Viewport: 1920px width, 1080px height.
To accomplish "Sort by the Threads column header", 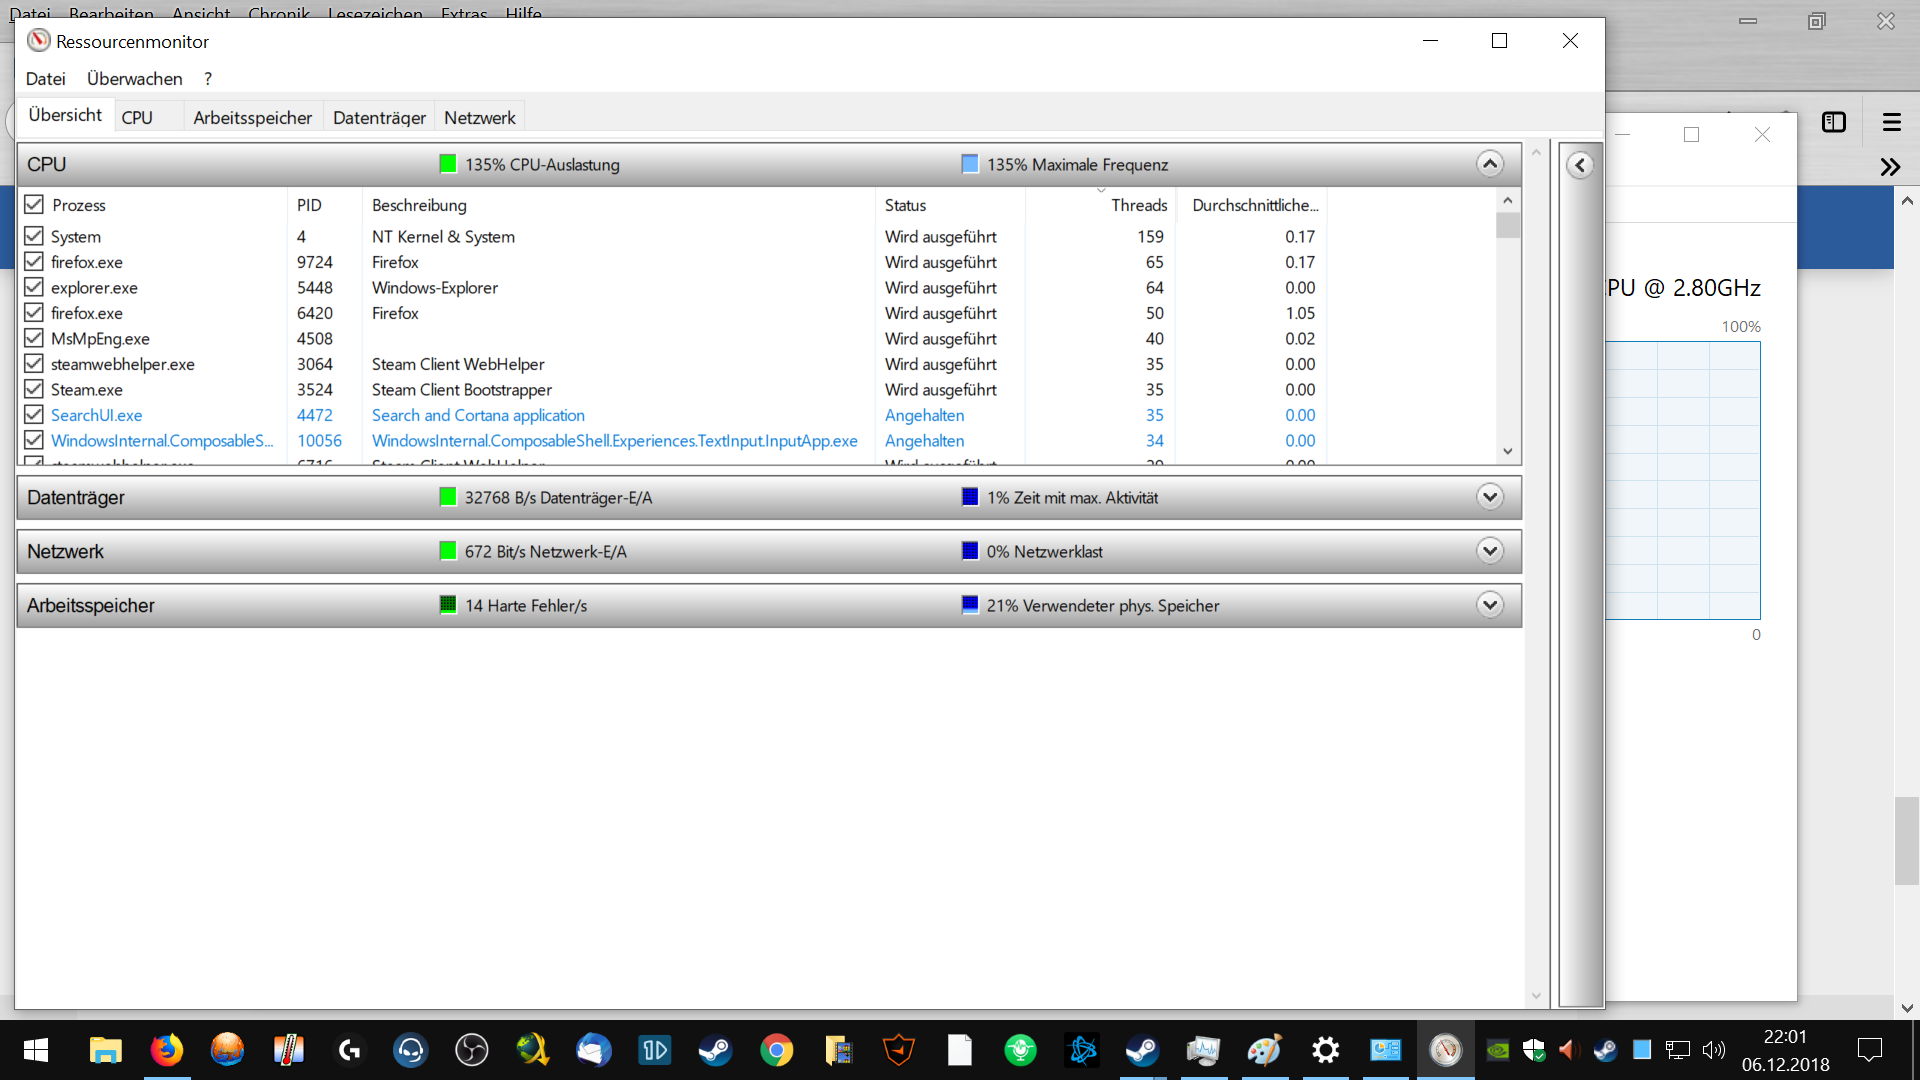I will click(x=1138, y=205).
